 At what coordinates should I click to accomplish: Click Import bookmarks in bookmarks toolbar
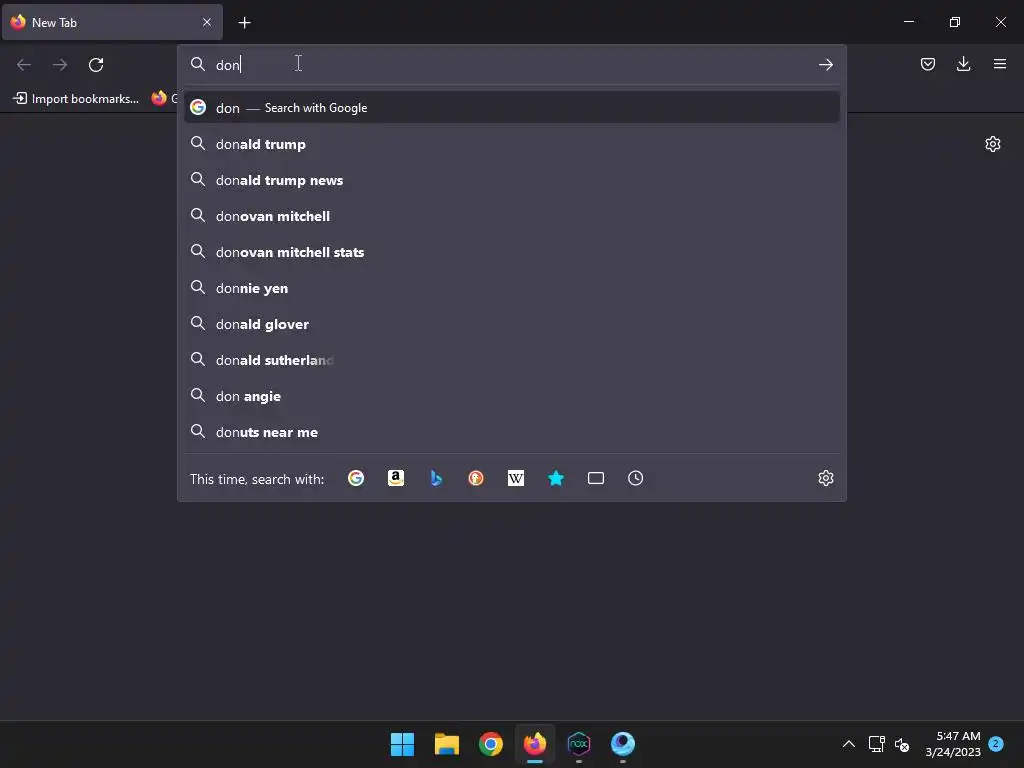(76, 99)
